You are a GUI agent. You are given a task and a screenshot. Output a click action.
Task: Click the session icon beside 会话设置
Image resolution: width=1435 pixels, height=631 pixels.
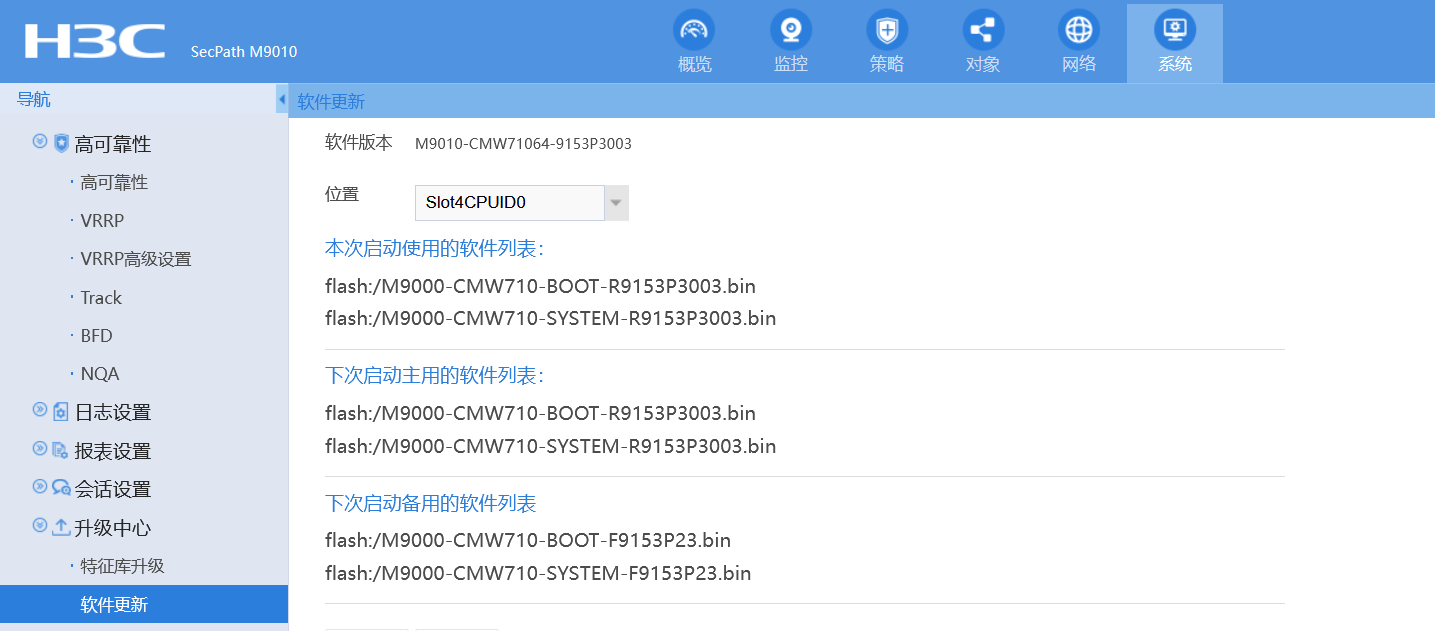point(61,488)
